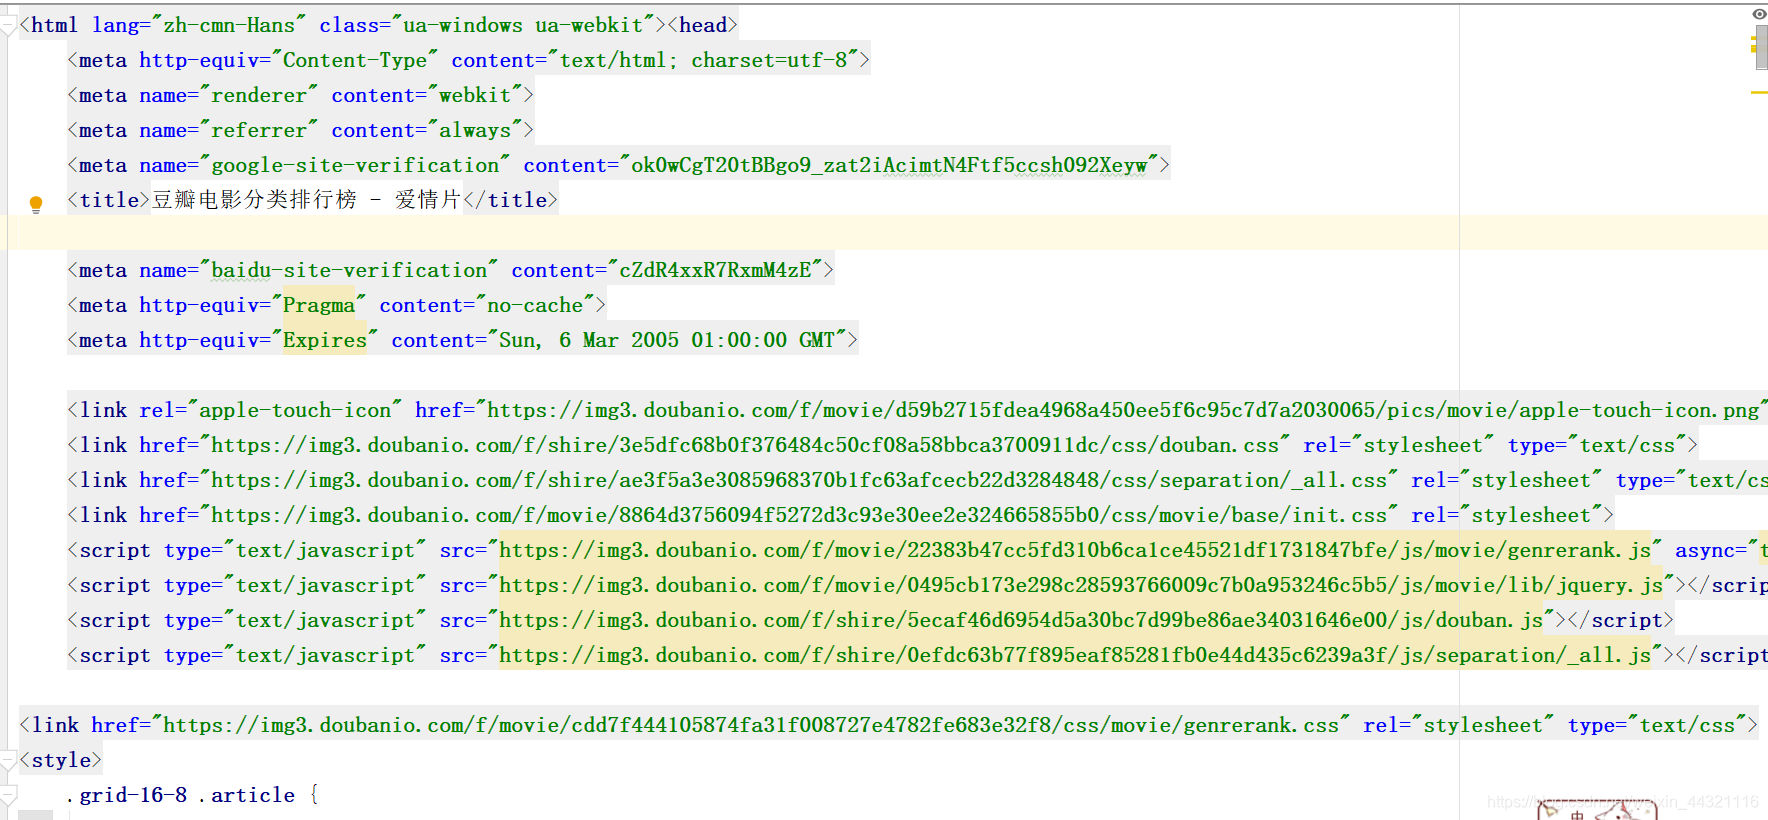Click the "referrer" meta name value
1768x820 pixels.
click(x=259, y=130)
